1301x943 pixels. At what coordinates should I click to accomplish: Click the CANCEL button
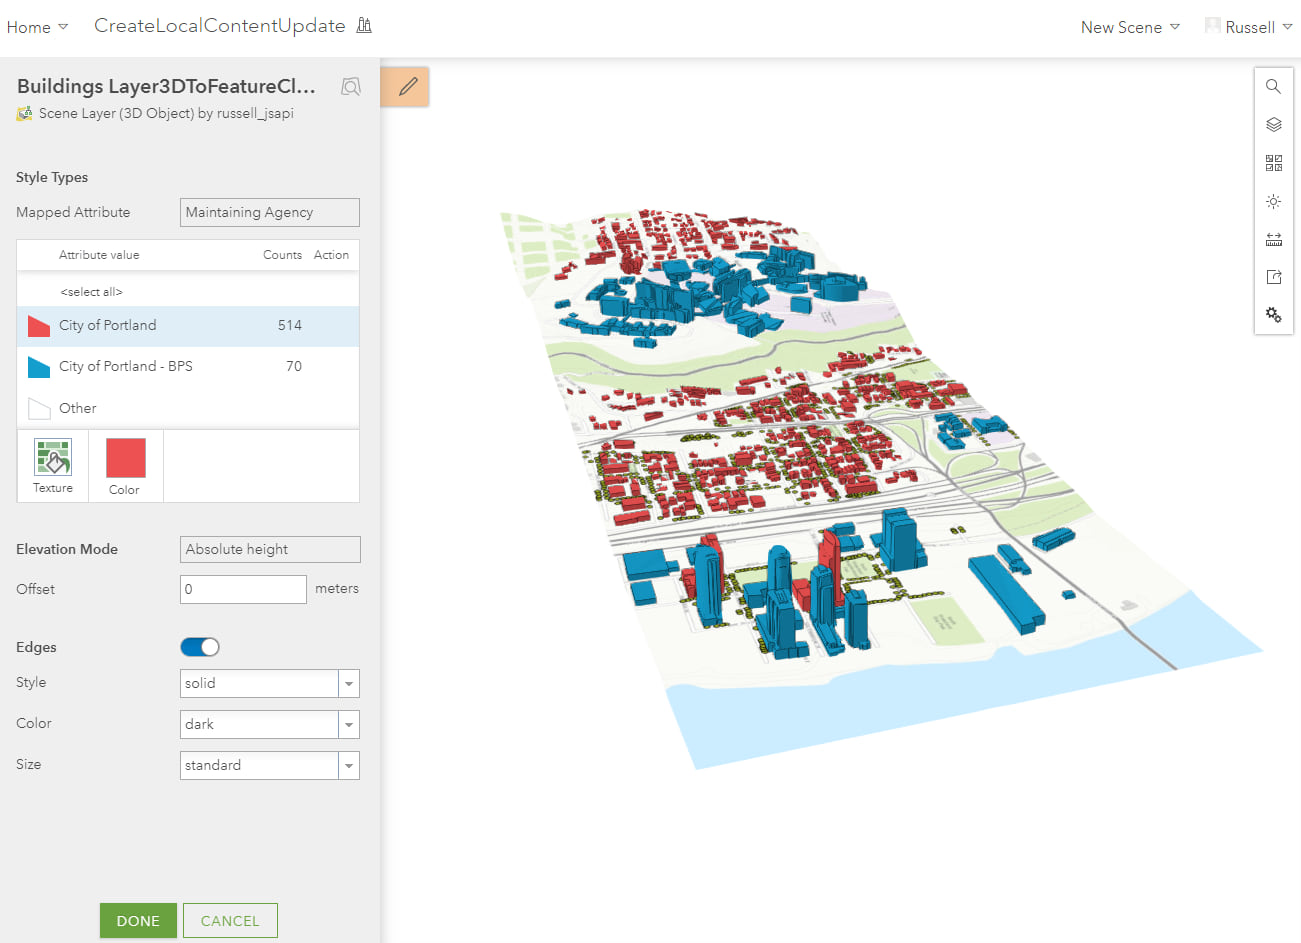[x=230, y=921]
